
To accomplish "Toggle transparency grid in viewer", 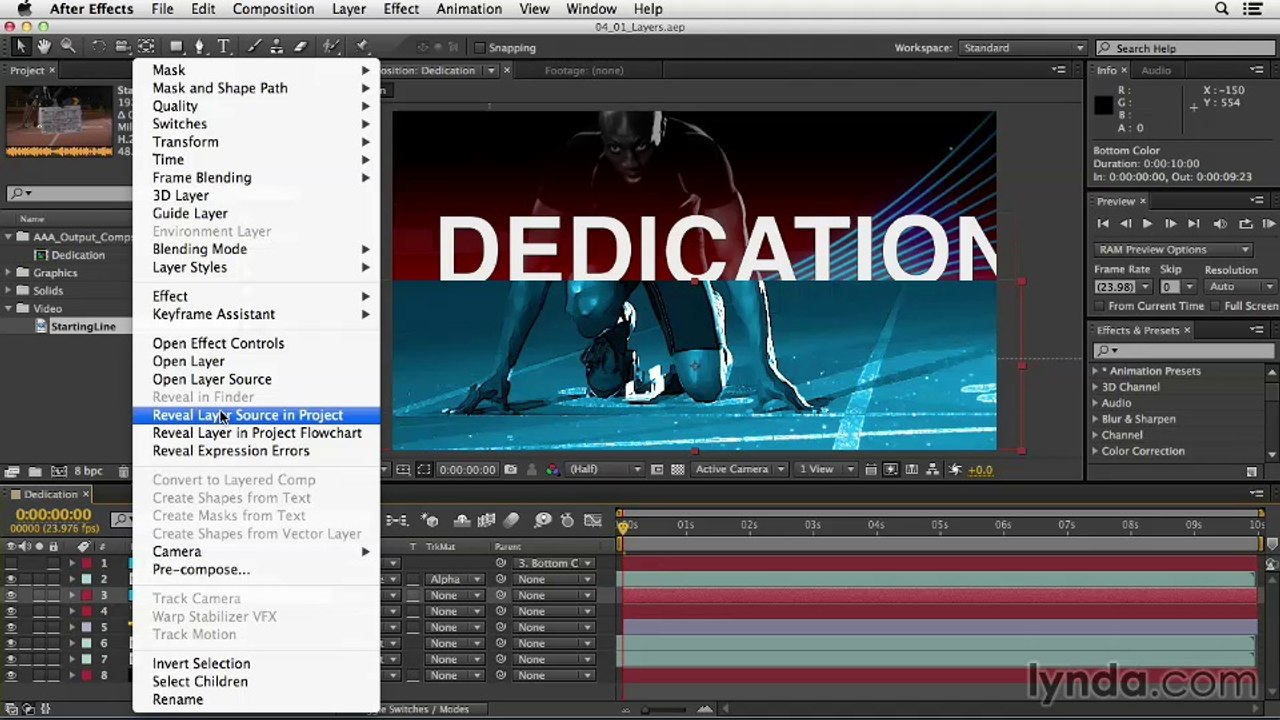I will point(678,470).
